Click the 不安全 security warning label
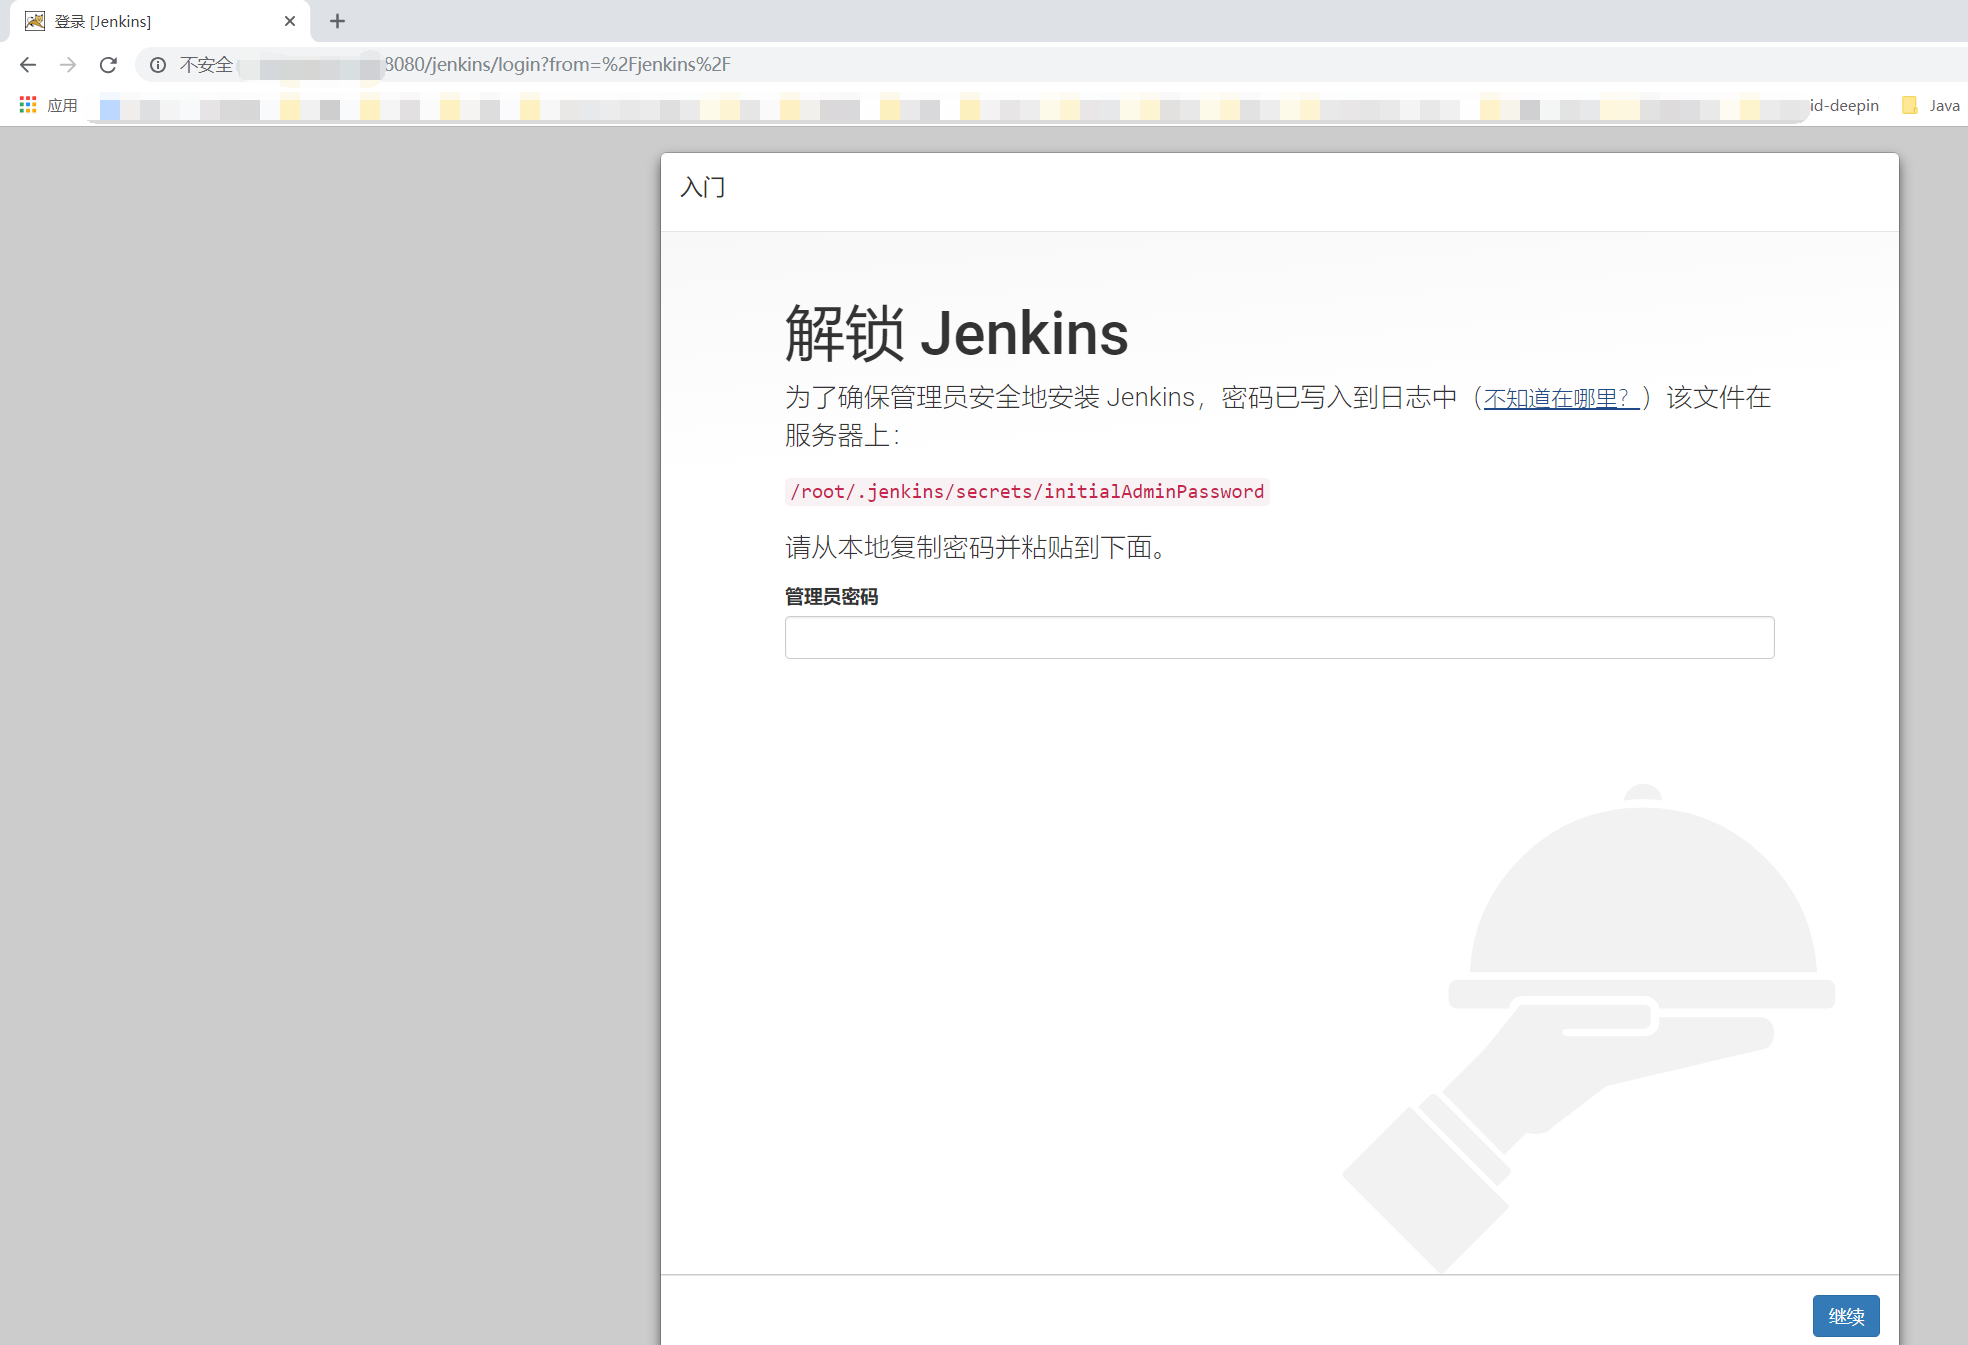 (206, 65)
